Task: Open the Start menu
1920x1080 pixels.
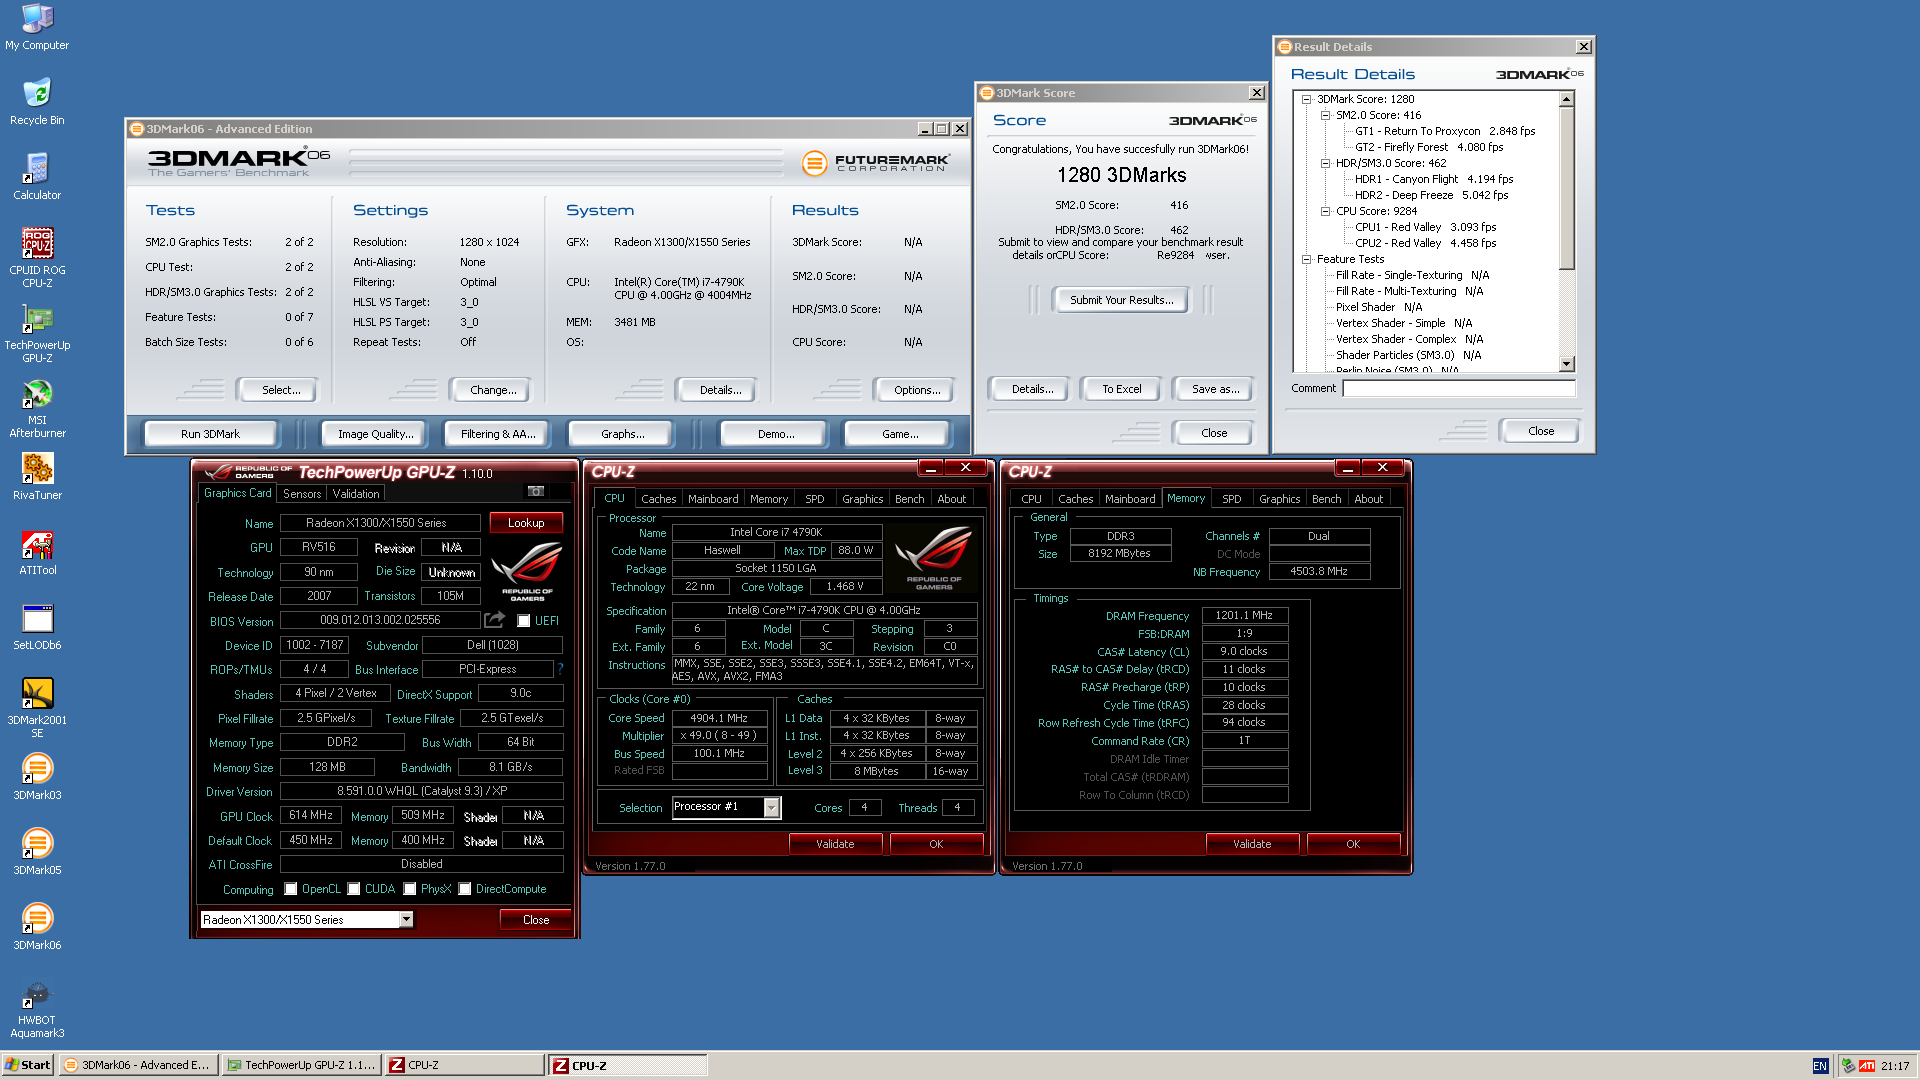Action: pyautogui.click(x=28, y=1065)
